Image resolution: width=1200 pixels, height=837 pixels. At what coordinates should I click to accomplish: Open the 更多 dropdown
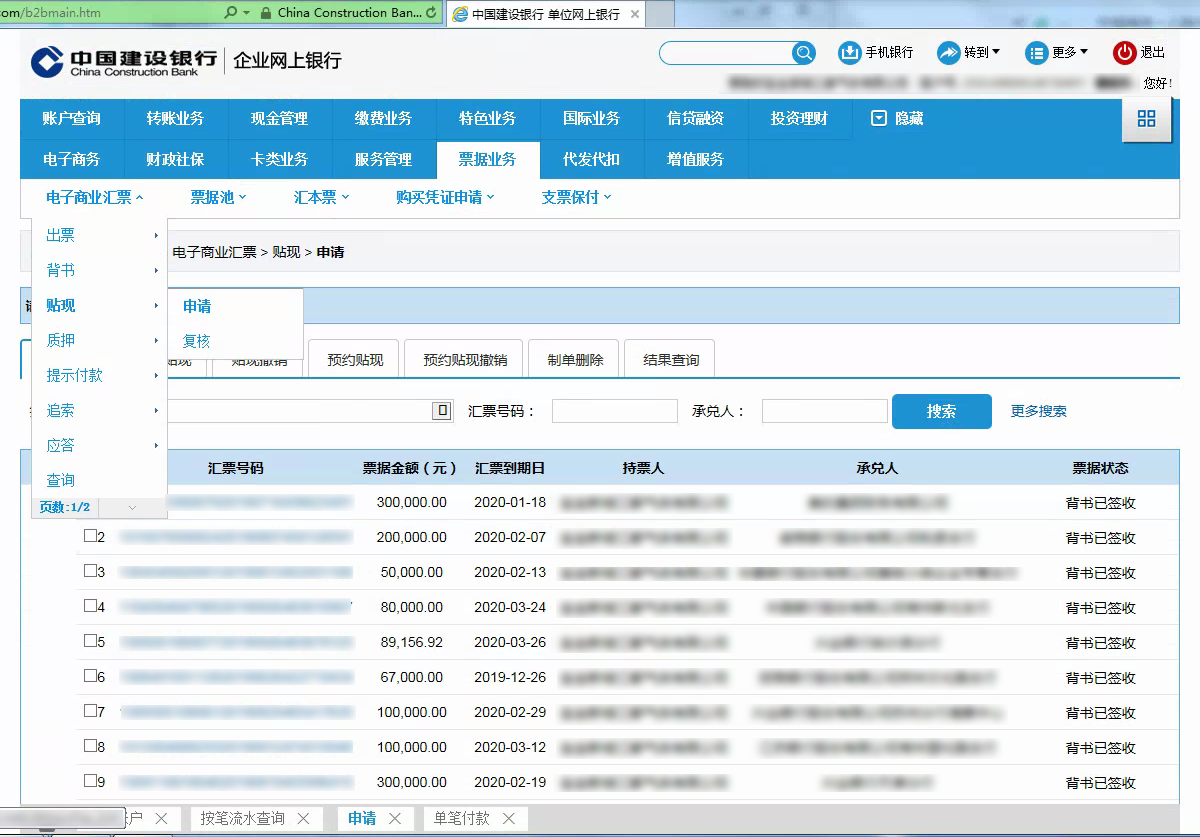1056,53
